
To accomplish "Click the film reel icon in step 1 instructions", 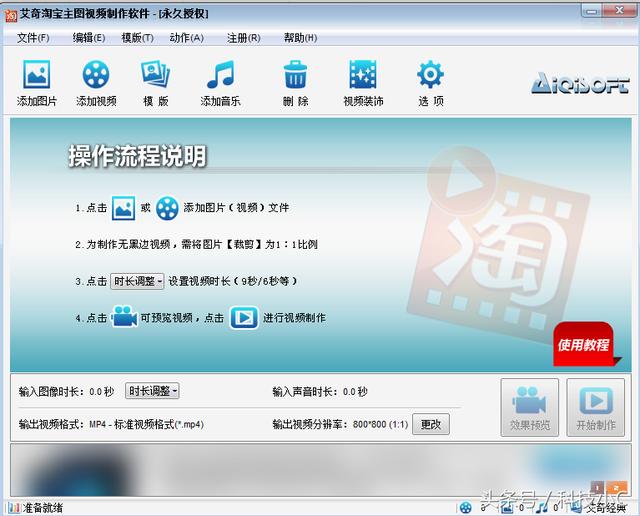I will tap(167, 208).
